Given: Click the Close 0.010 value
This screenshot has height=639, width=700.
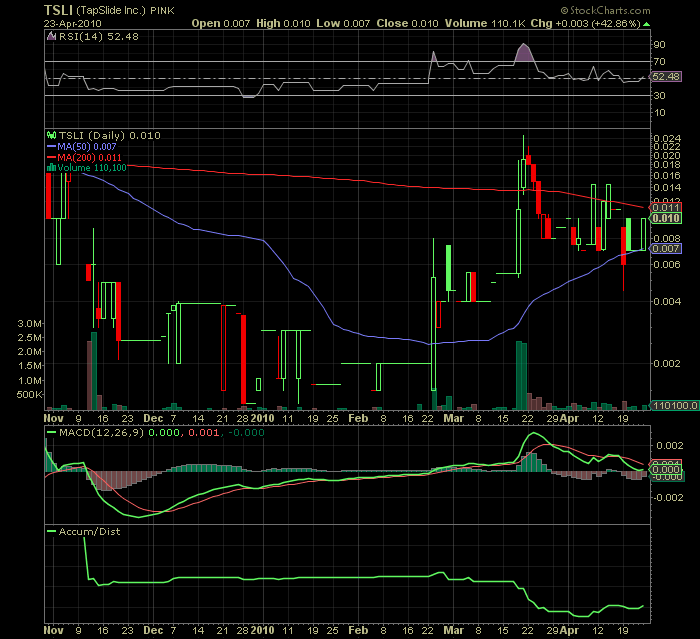Looking at the screenshot, I should point(407,23).
